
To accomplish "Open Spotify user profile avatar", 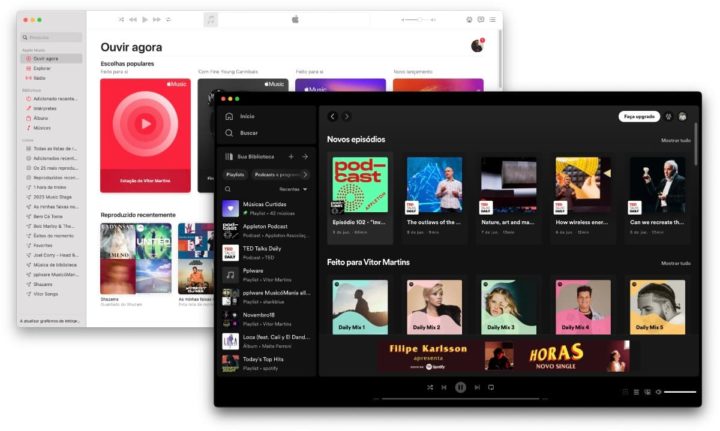I will click(683, 117).
